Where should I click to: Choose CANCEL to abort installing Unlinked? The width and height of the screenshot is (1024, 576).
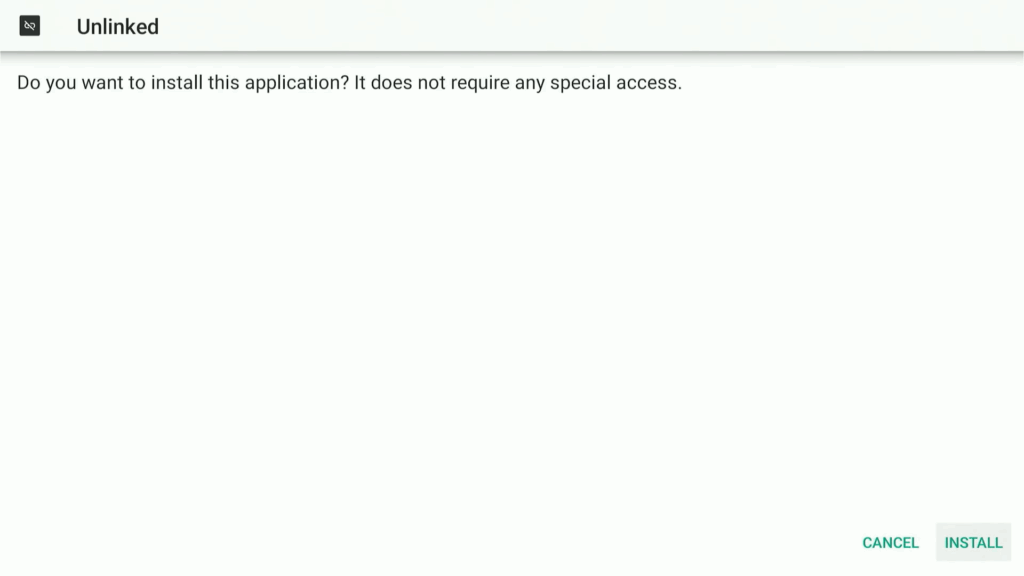pos(890,542)
